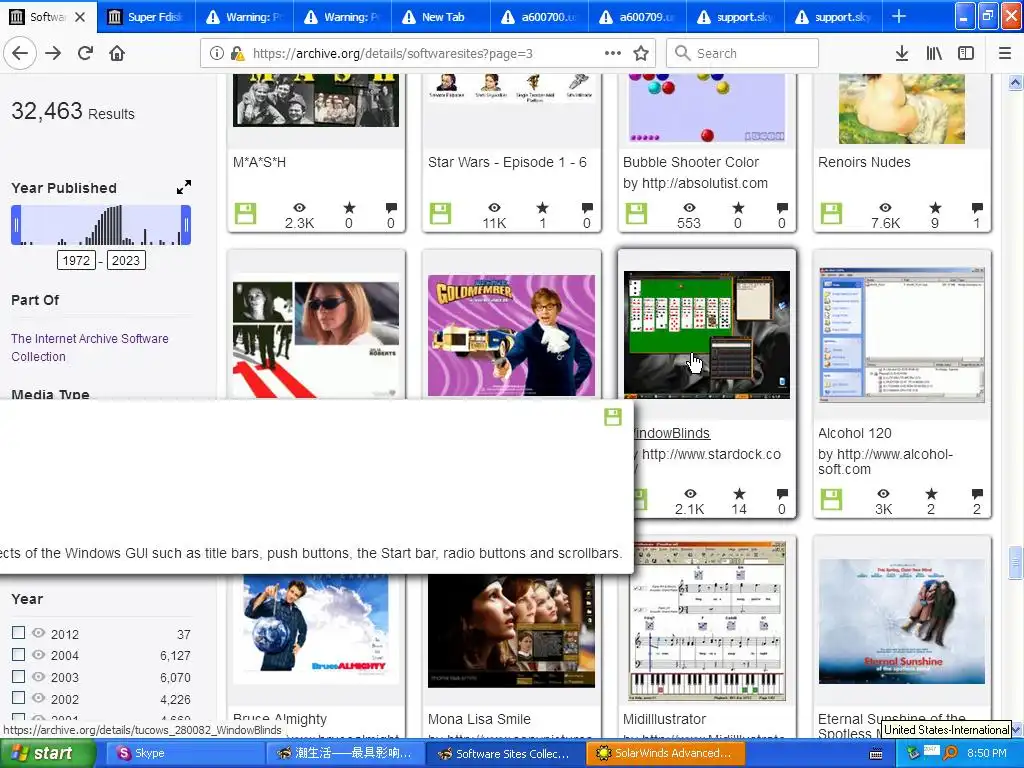Switch to the a600700 tab

539,17
